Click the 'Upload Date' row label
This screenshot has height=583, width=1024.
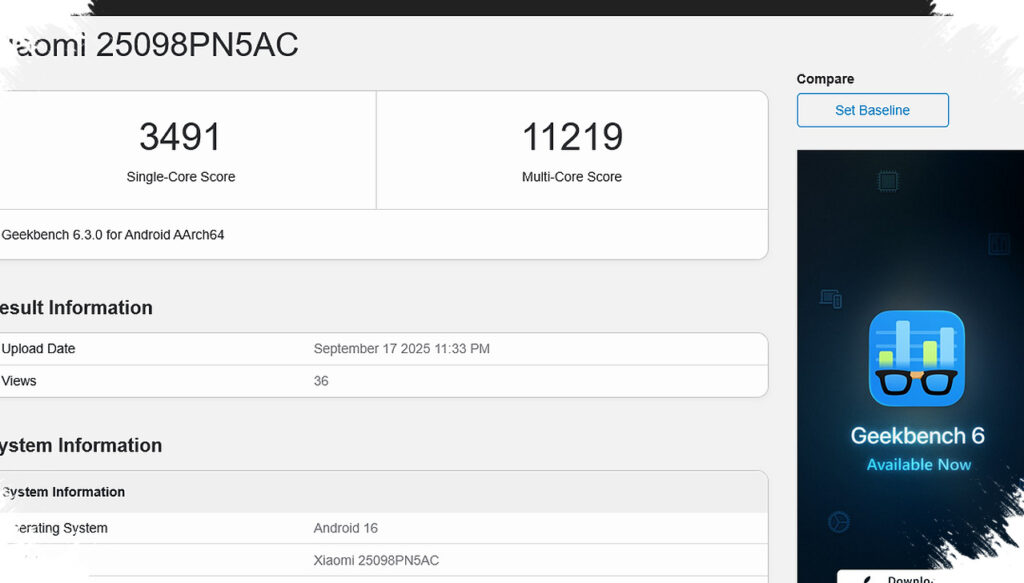pyautogui.click(x=38, y=349)
